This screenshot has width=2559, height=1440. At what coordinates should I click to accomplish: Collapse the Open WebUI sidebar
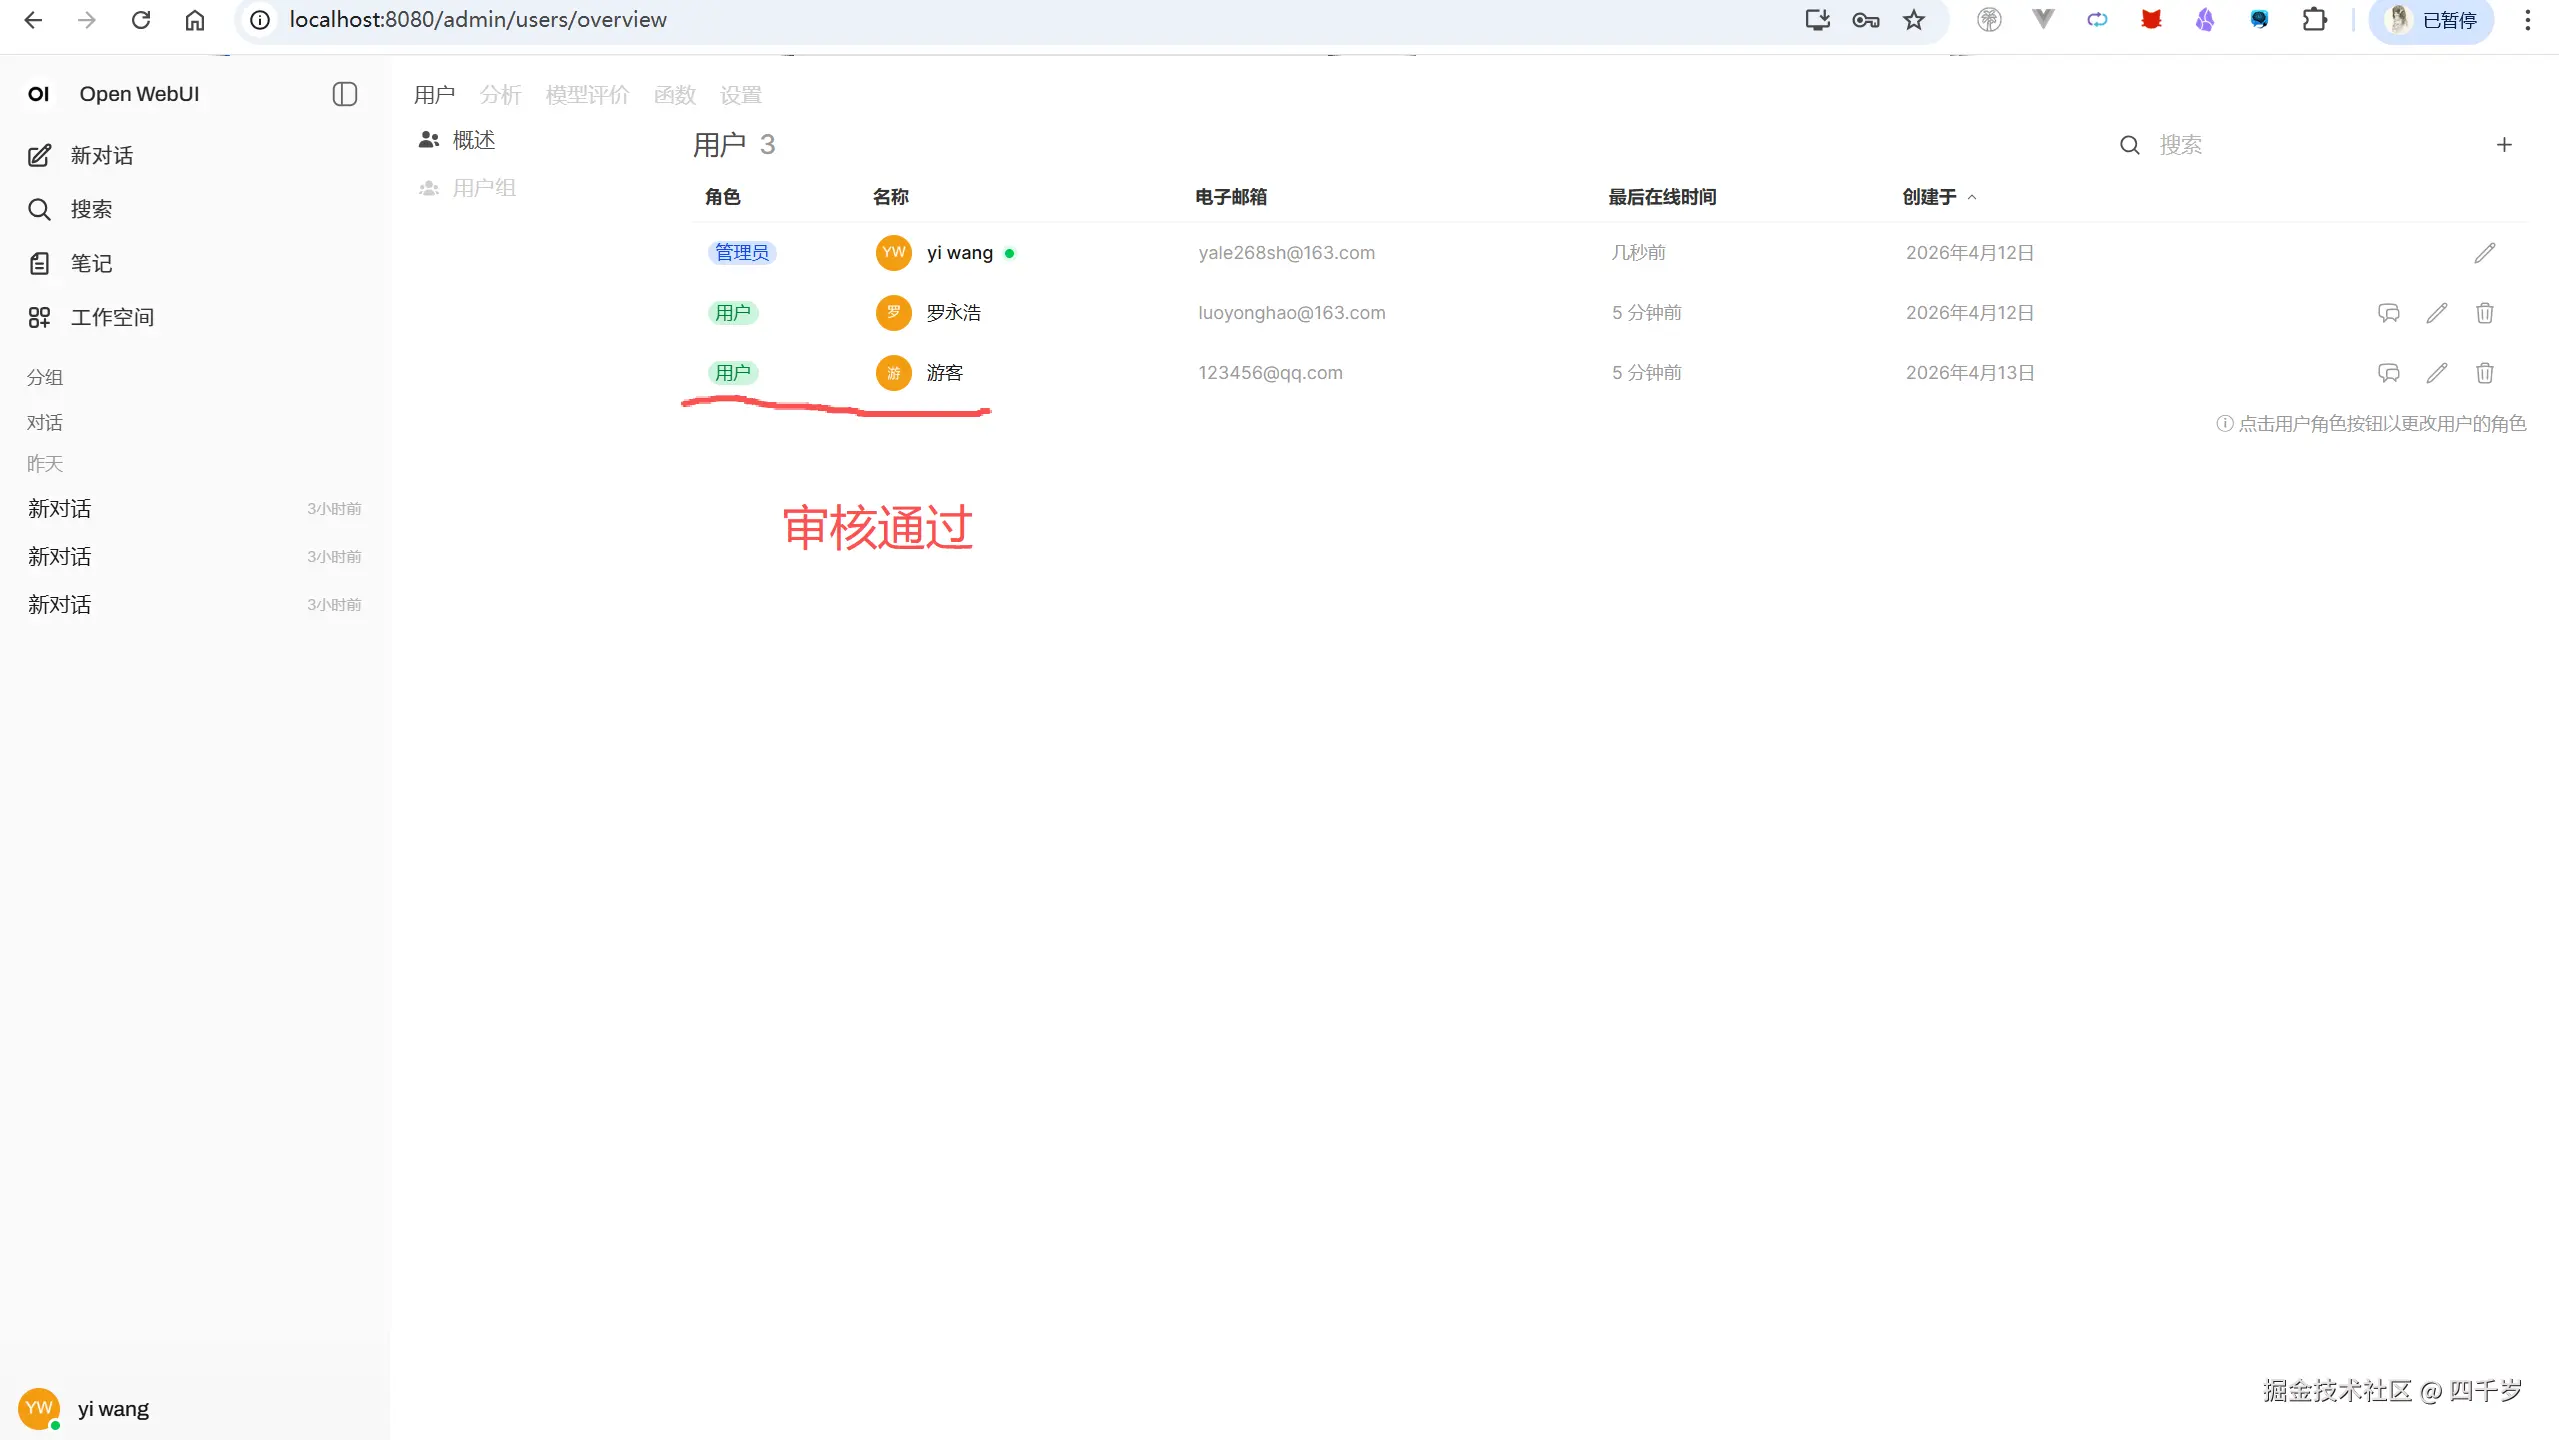coord(344,94)
